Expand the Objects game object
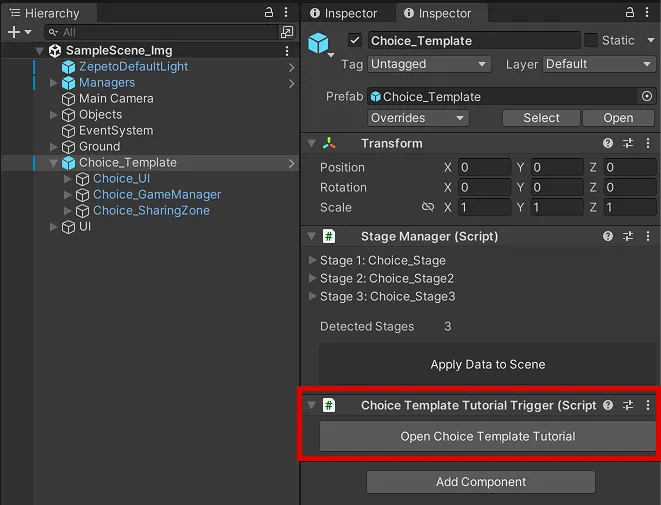661x505 pixels. coord(53,115)
